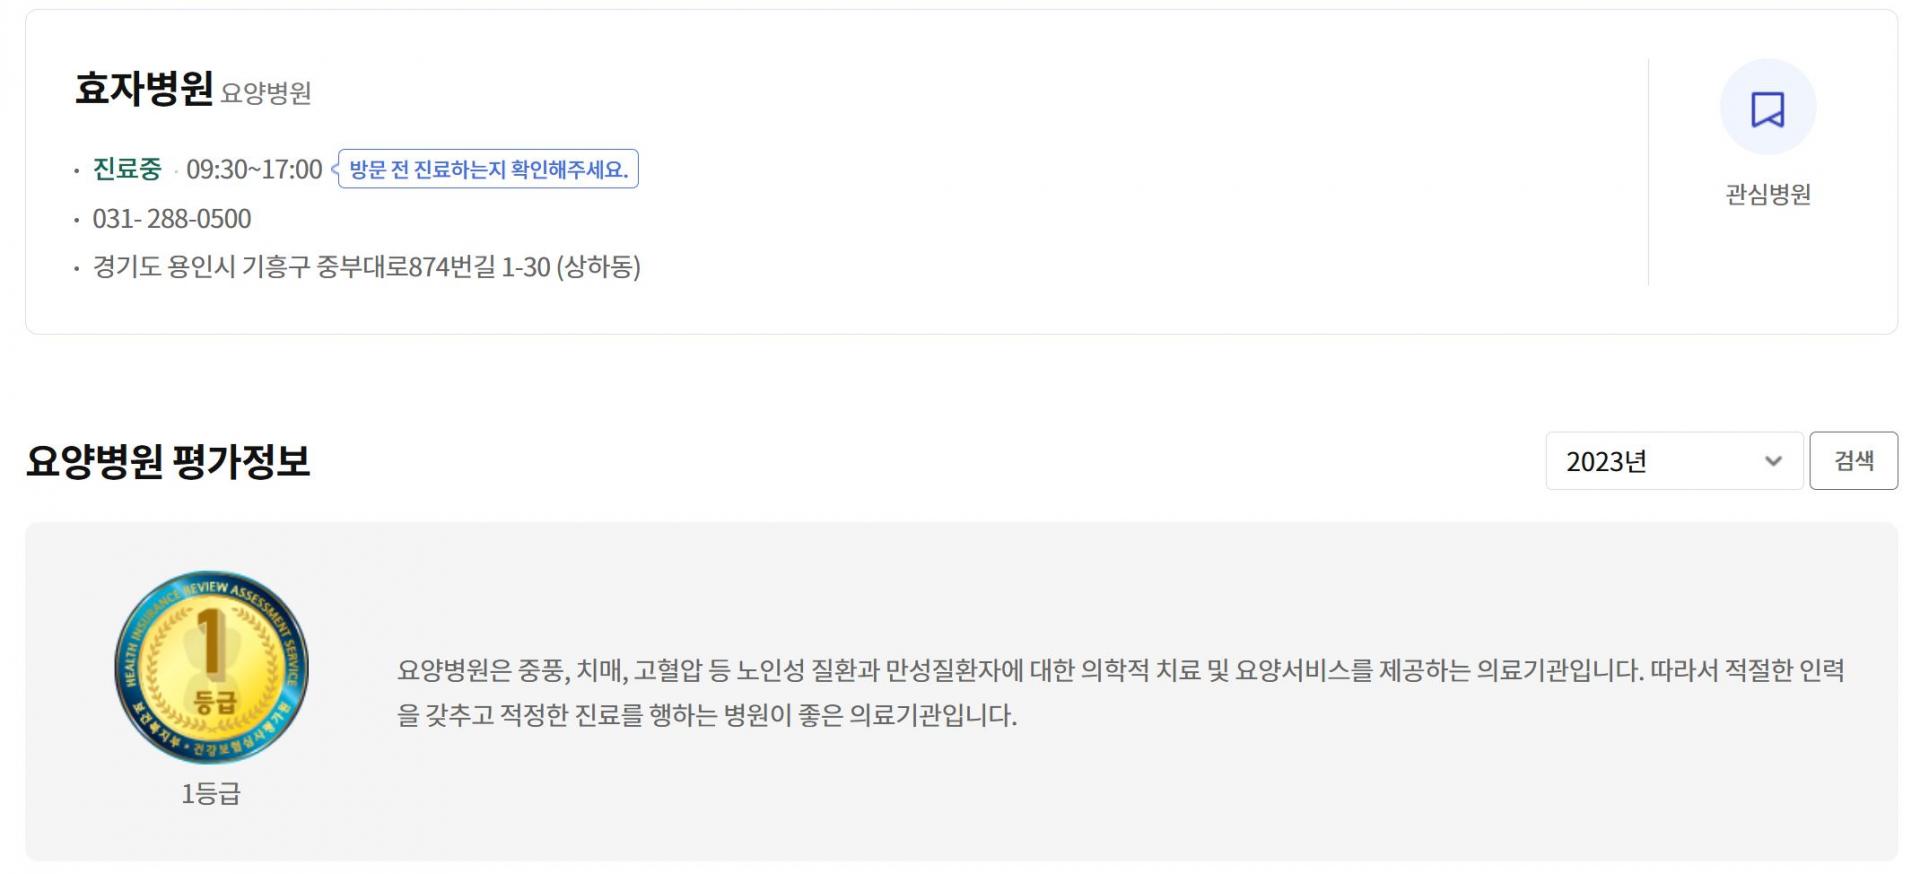This screenshot has width=1920, height=874.
Task: Click the description starting 요양병원은 중풍, 치매
Action: (1120, 670)
